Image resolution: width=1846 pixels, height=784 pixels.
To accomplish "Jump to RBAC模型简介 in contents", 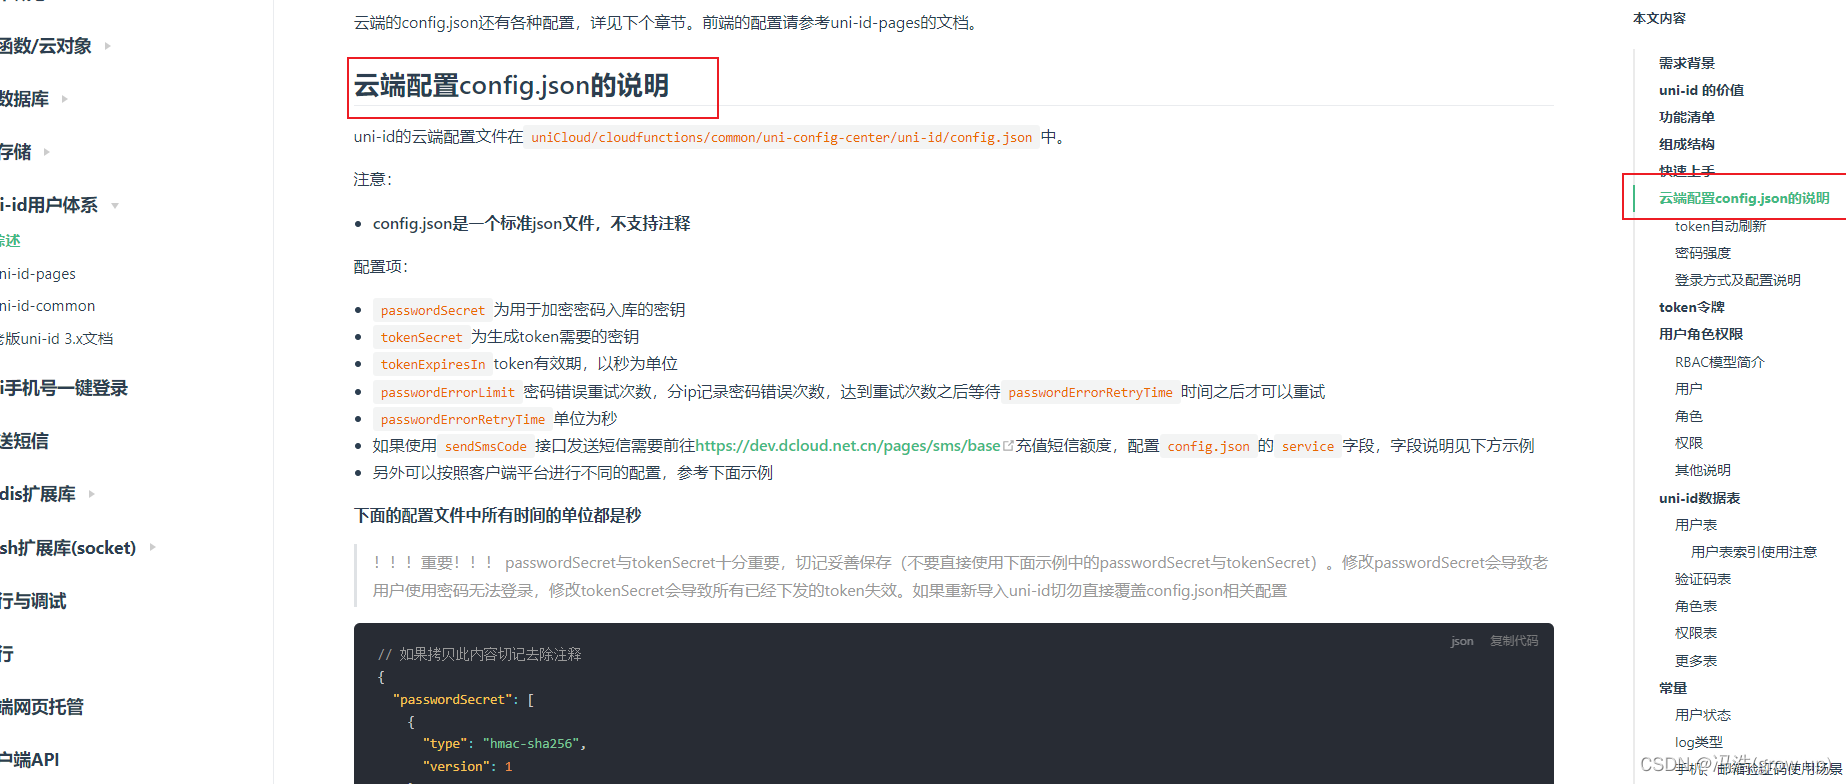I will click(x=1720, y=362).
